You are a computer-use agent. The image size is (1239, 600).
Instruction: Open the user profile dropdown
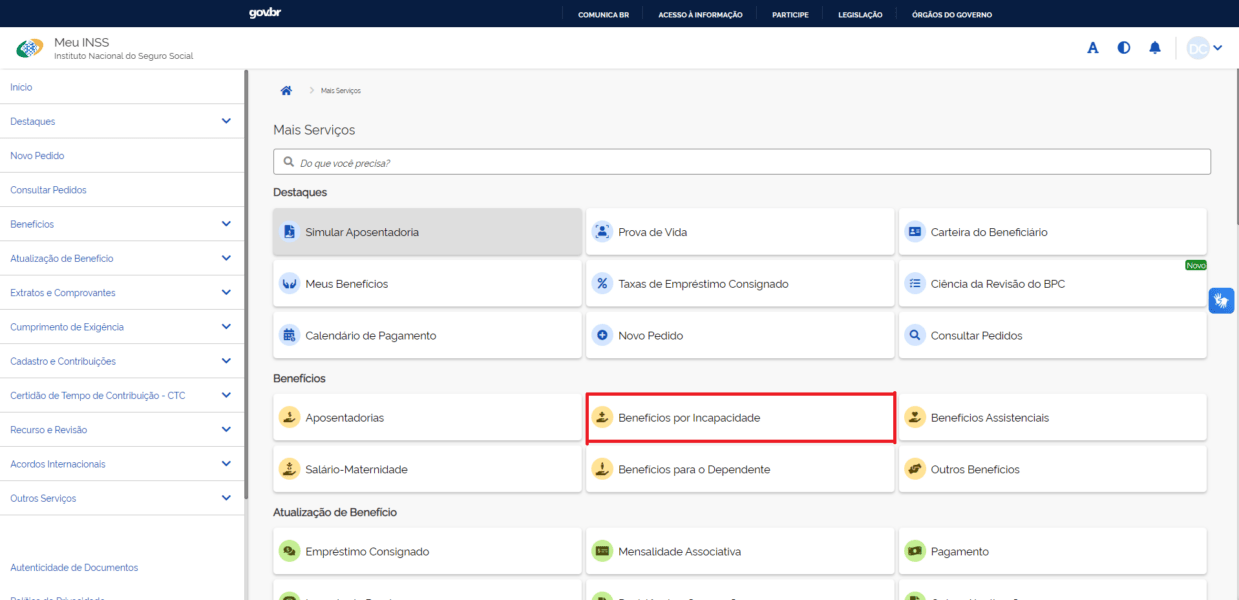[1204, 48]
